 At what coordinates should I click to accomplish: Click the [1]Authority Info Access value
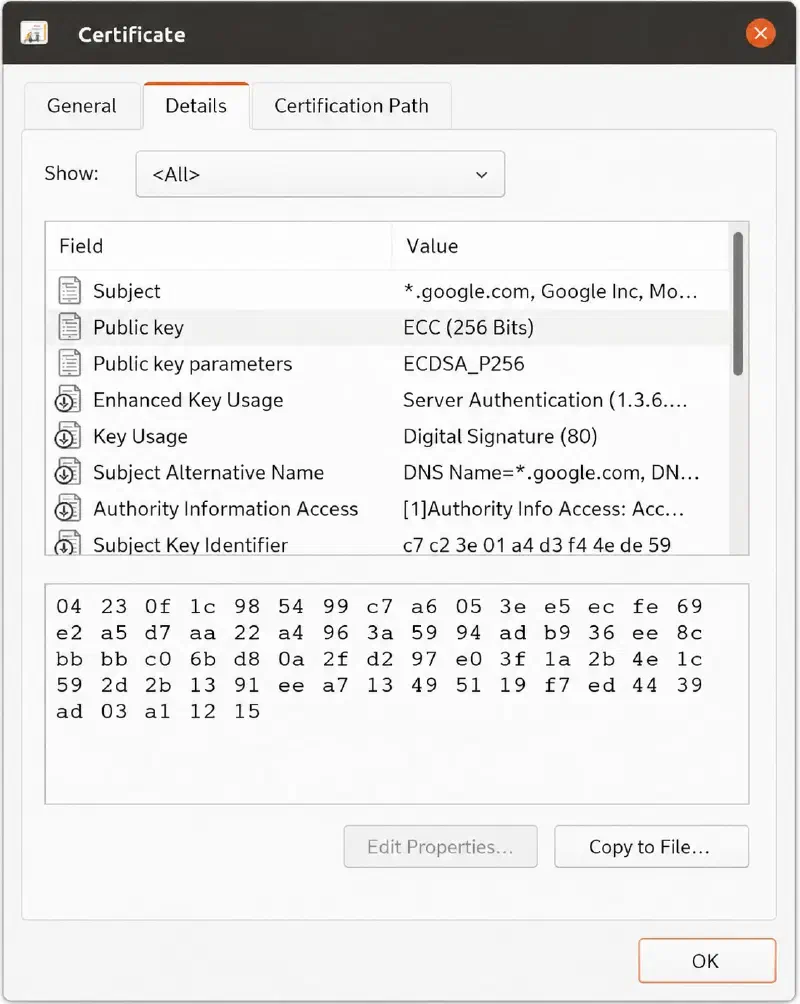click(544, 509)
